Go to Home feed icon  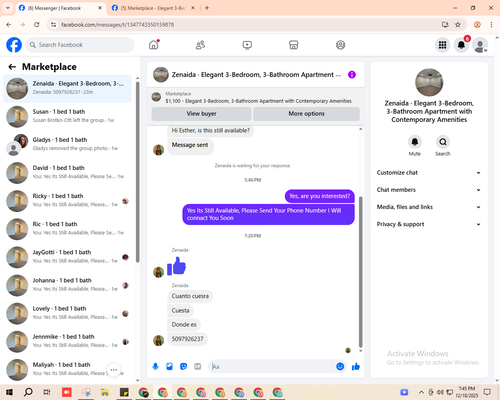(154, 45)
